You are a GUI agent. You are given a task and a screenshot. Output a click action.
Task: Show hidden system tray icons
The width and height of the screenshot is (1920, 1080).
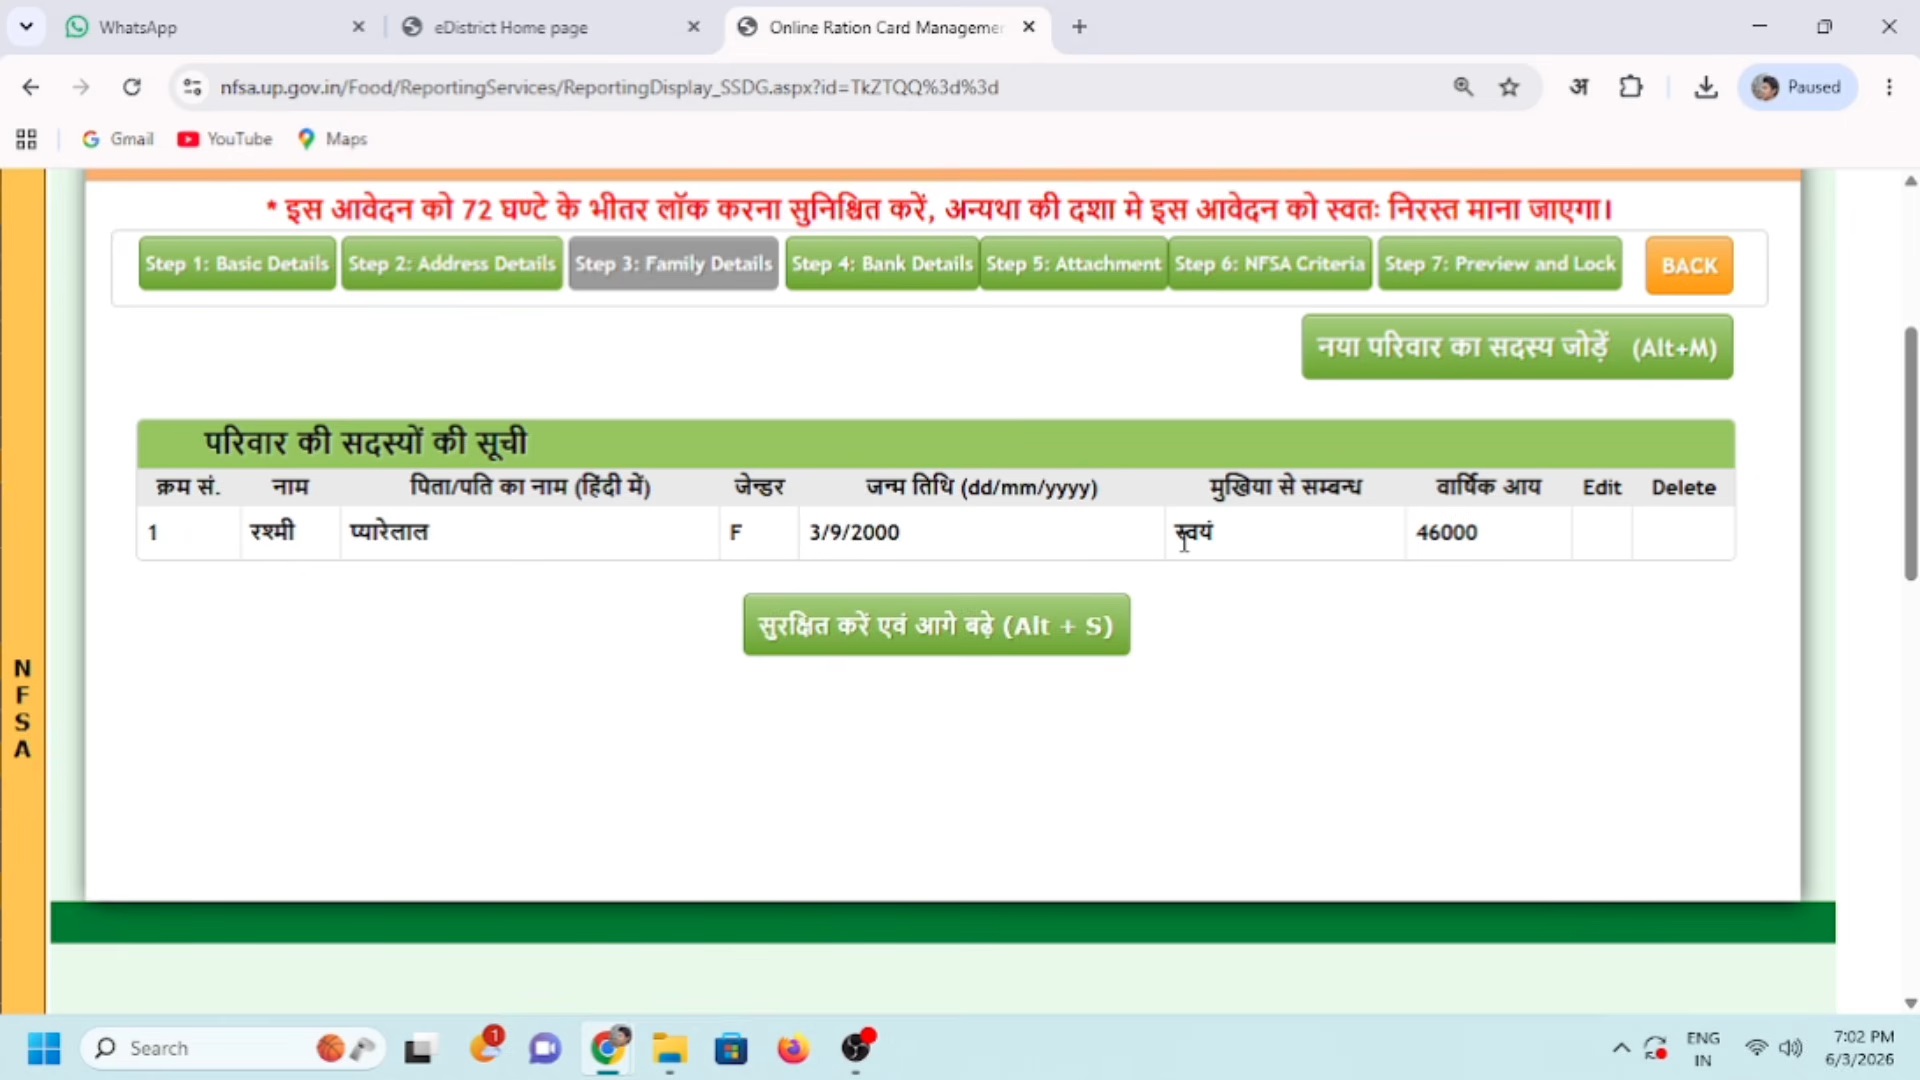[x=1621, y=1048]
